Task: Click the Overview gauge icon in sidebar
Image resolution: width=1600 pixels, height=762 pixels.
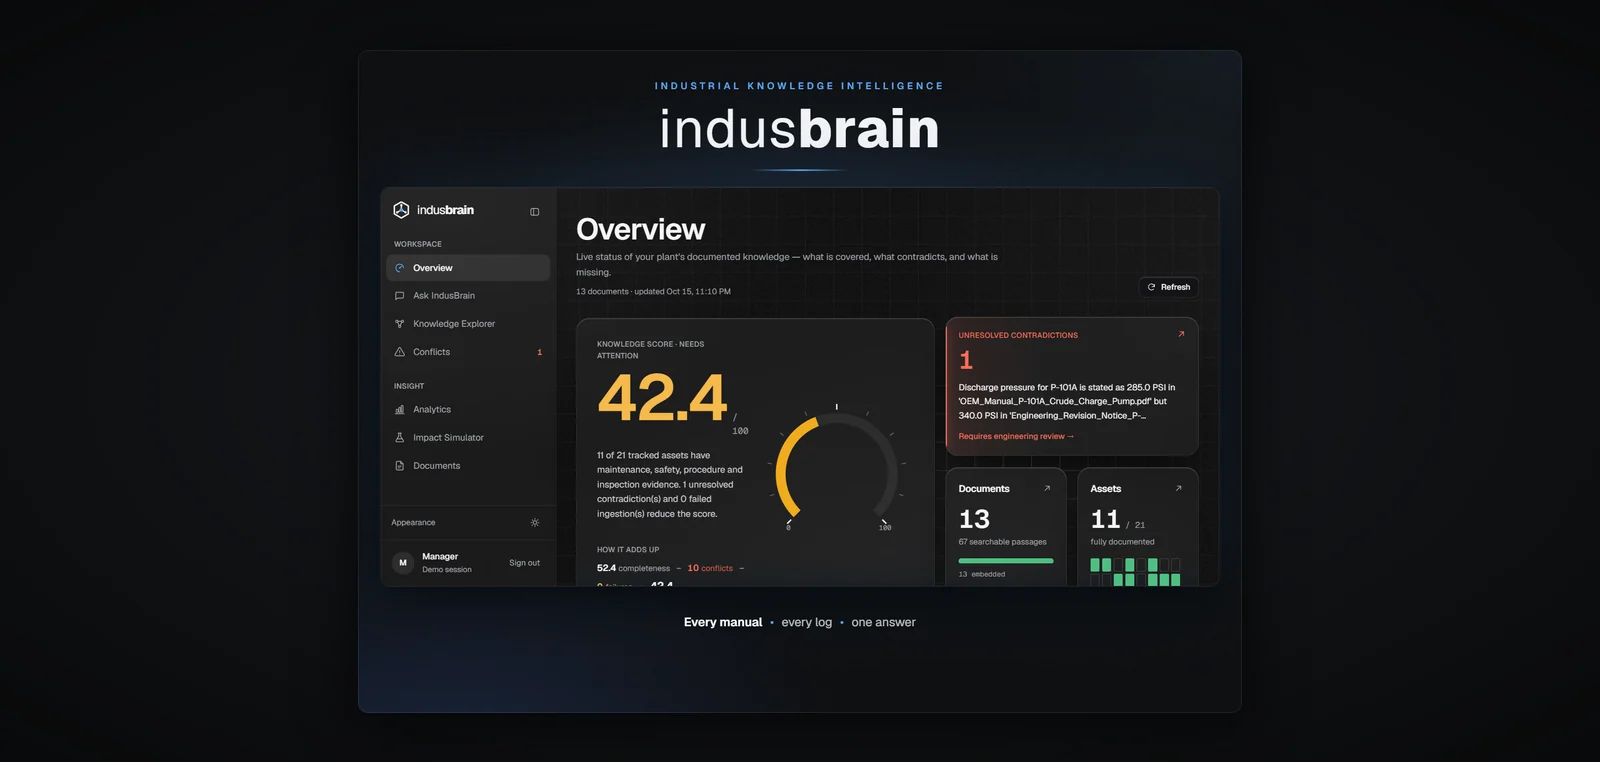Action: (x=400, y=268)
